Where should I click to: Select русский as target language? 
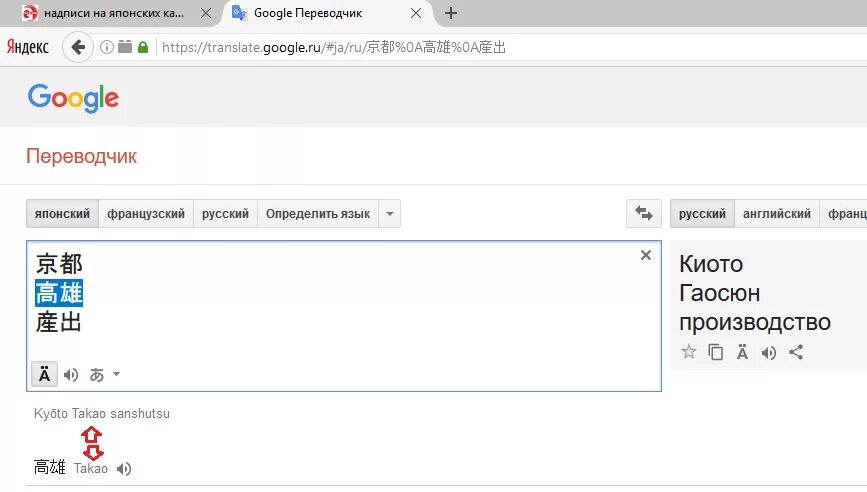click(x=702, y=213)
